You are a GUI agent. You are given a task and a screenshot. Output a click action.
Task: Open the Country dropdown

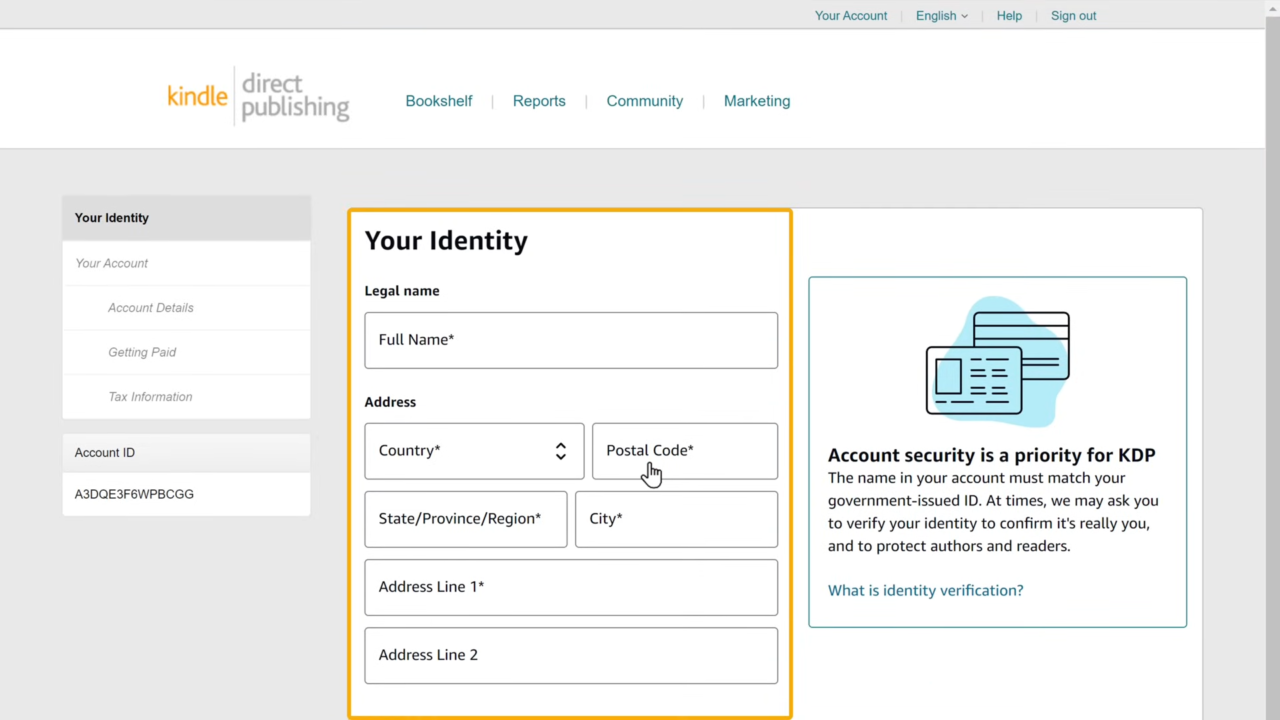tap(474, 451)
